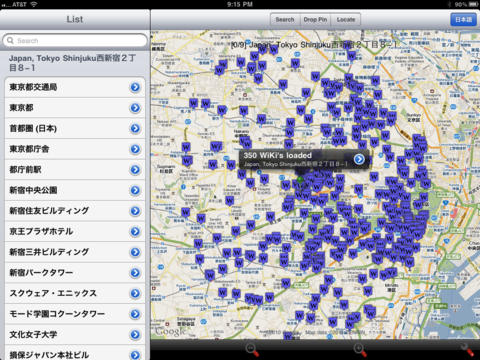Tap zoom-out magnifier icon in bottom bar
Image resolution: width=480 pixels, height=360 pixels.
point(252,350)
